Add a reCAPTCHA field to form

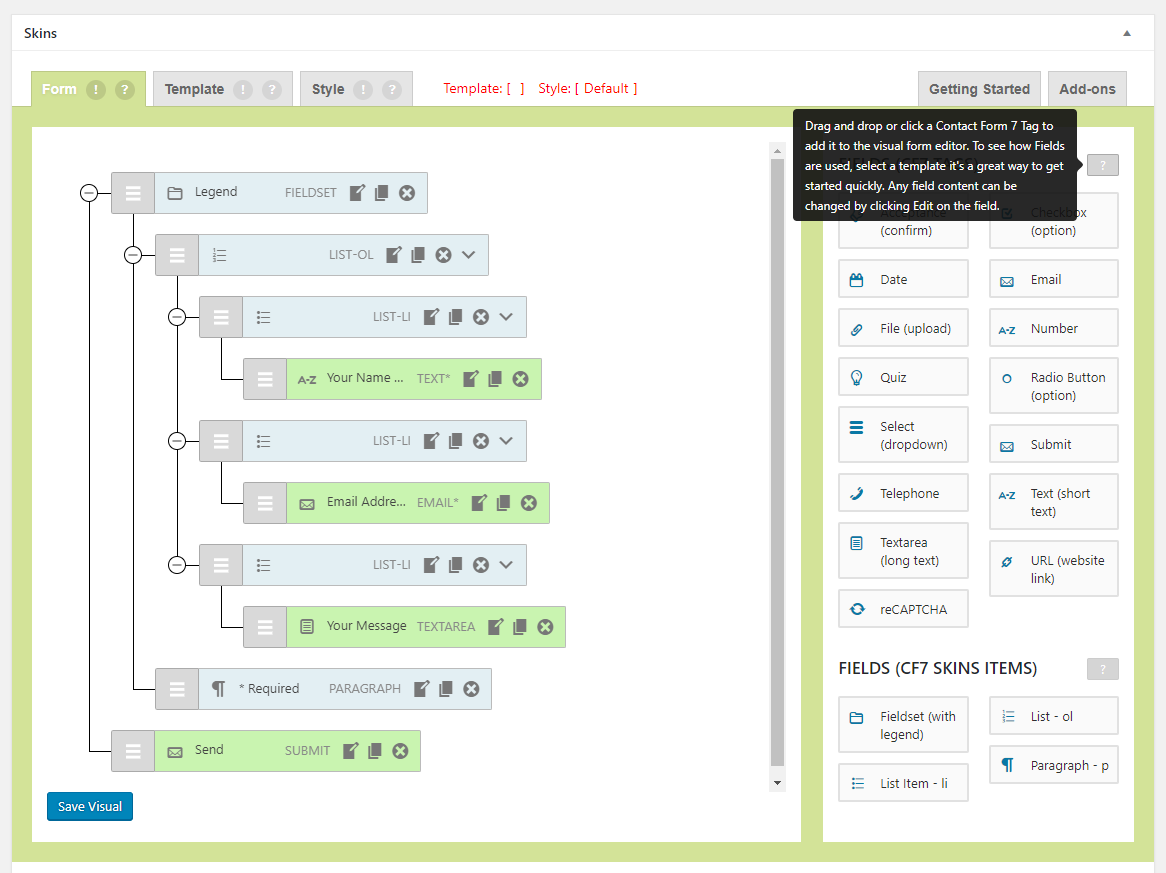coord(903,609)
